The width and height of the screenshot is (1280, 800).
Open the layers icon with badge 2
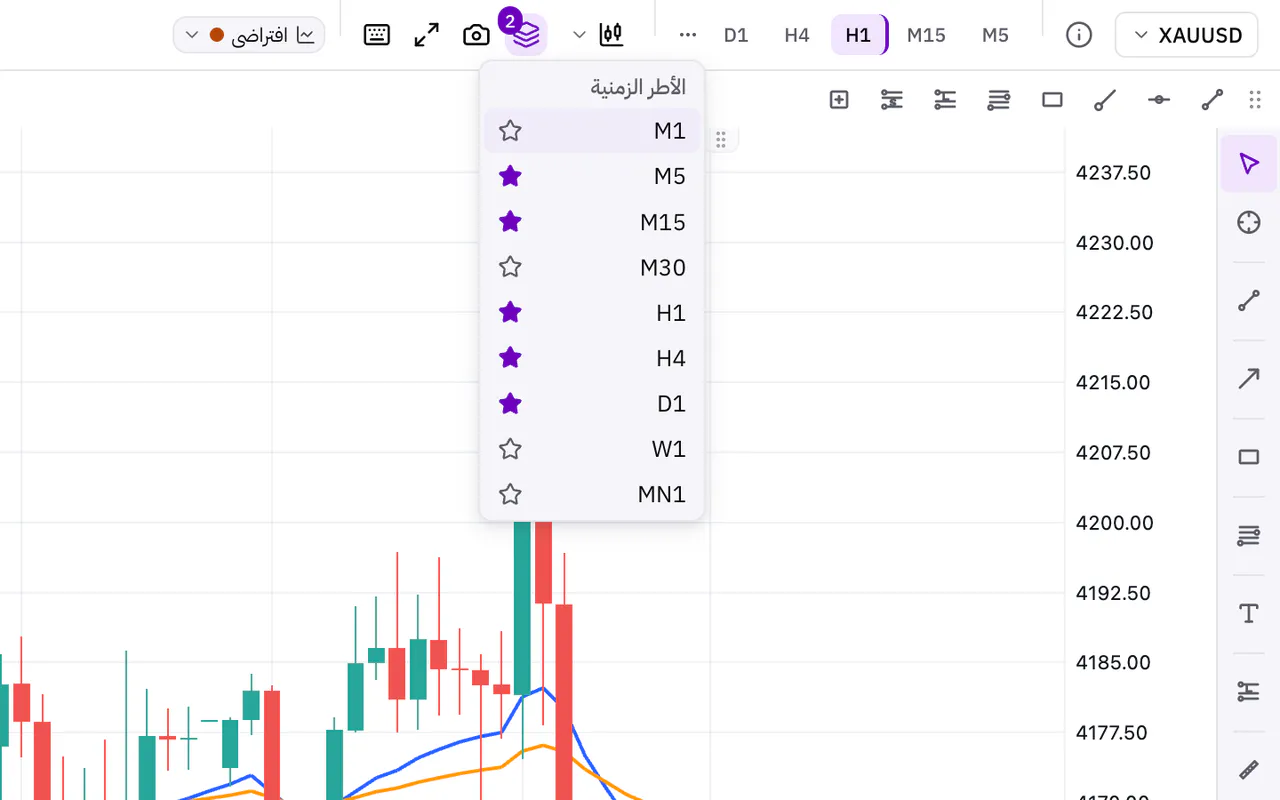pyautogui.click(x=527, y=35)
